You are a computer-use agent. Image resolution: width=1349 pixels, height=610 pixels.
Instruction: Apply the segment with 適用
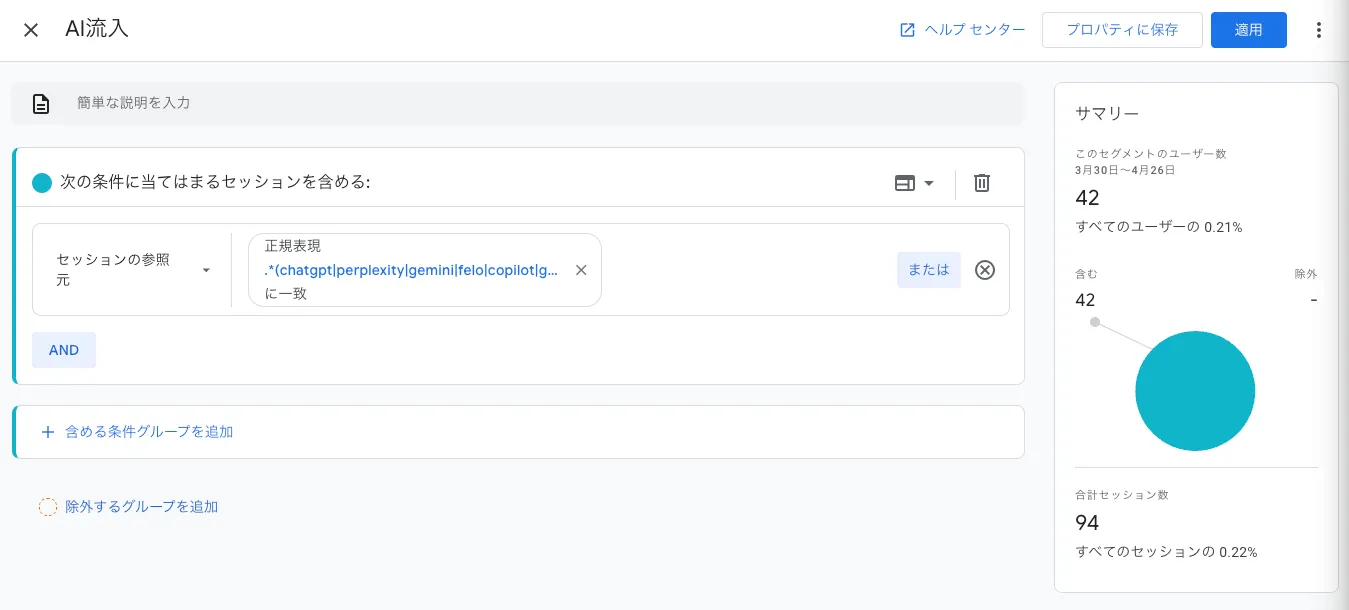coord(1248,30)
